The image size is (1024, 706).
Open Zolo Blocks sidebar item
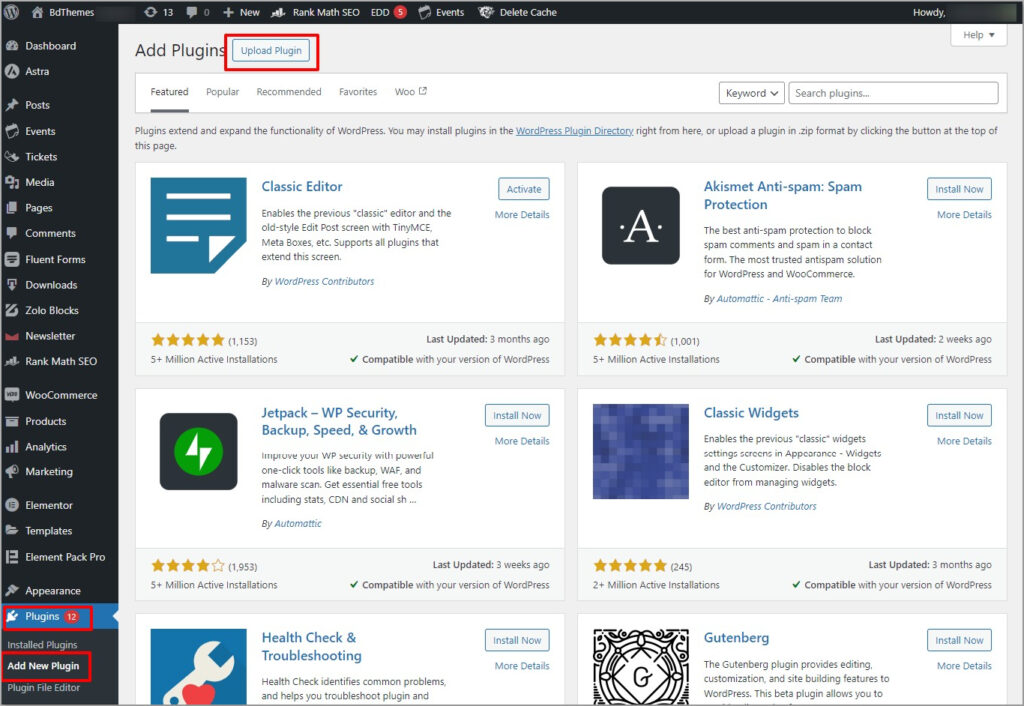(52, 310)
